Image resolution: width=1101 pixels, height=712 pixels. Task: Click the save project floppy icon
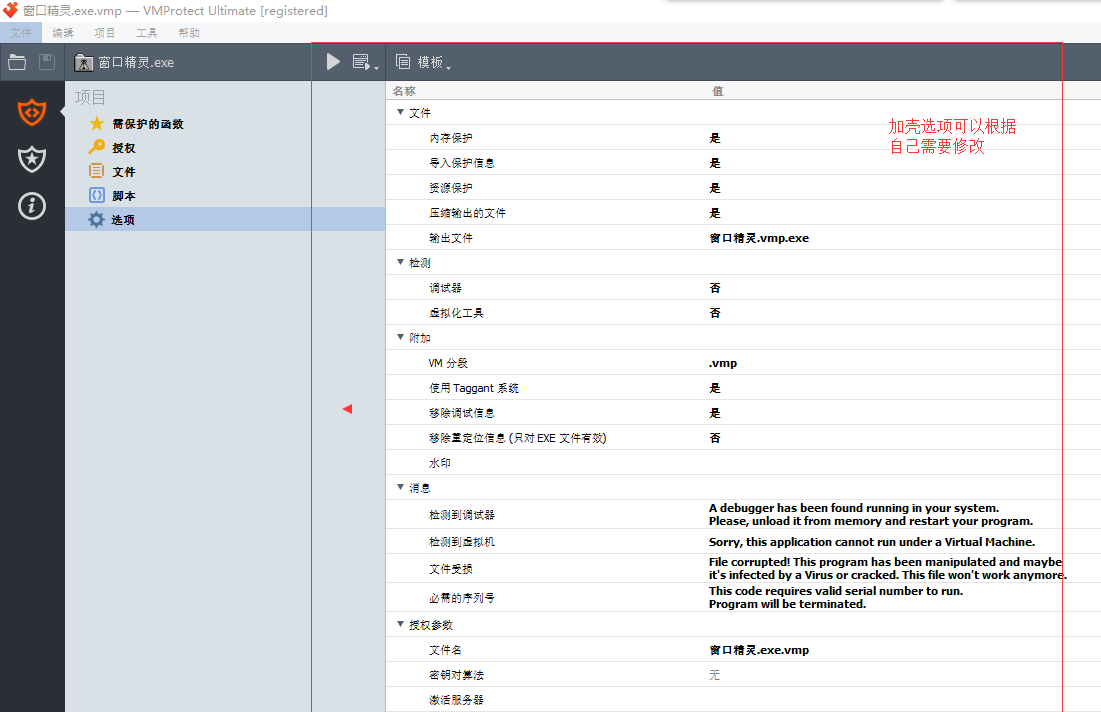point(47,62)
